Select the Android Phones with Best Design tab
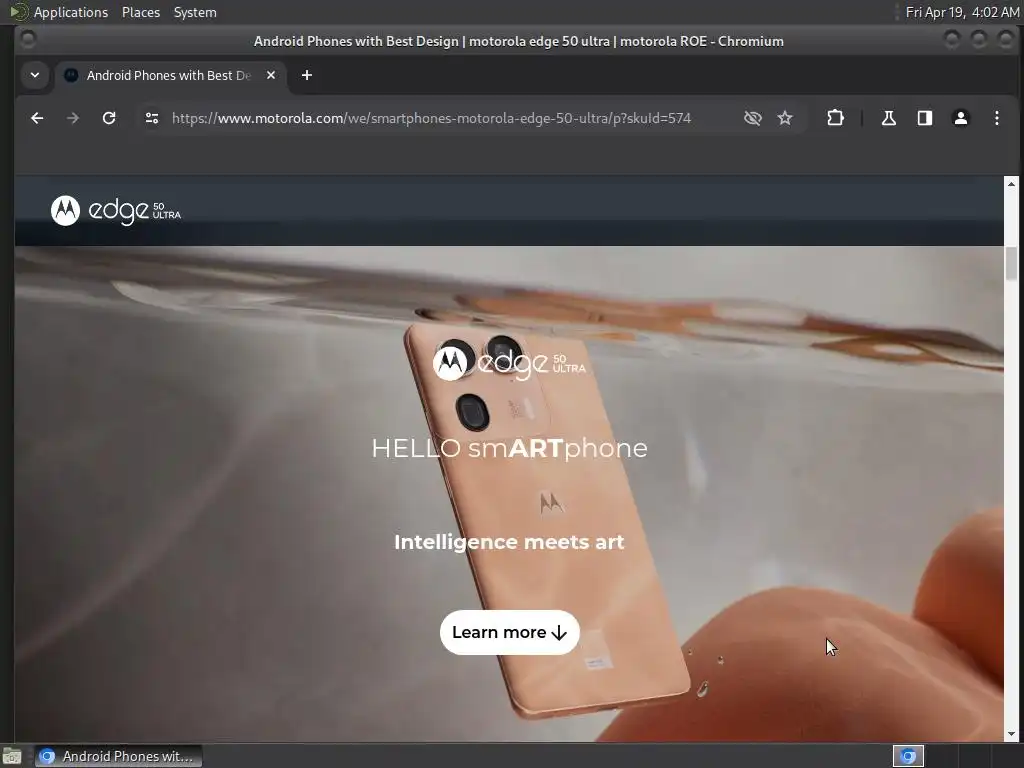Image resolution: width=1024 pixels, height=768 pixels. point(170,75)
